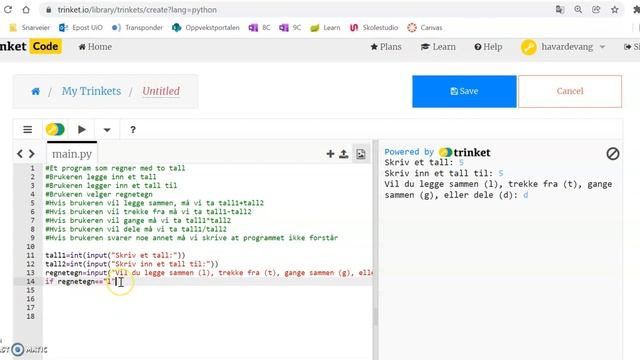This screenshot has width=640, height=360.
Task: Open the Epost UiO bookmark
Action: tap(81, 28)
